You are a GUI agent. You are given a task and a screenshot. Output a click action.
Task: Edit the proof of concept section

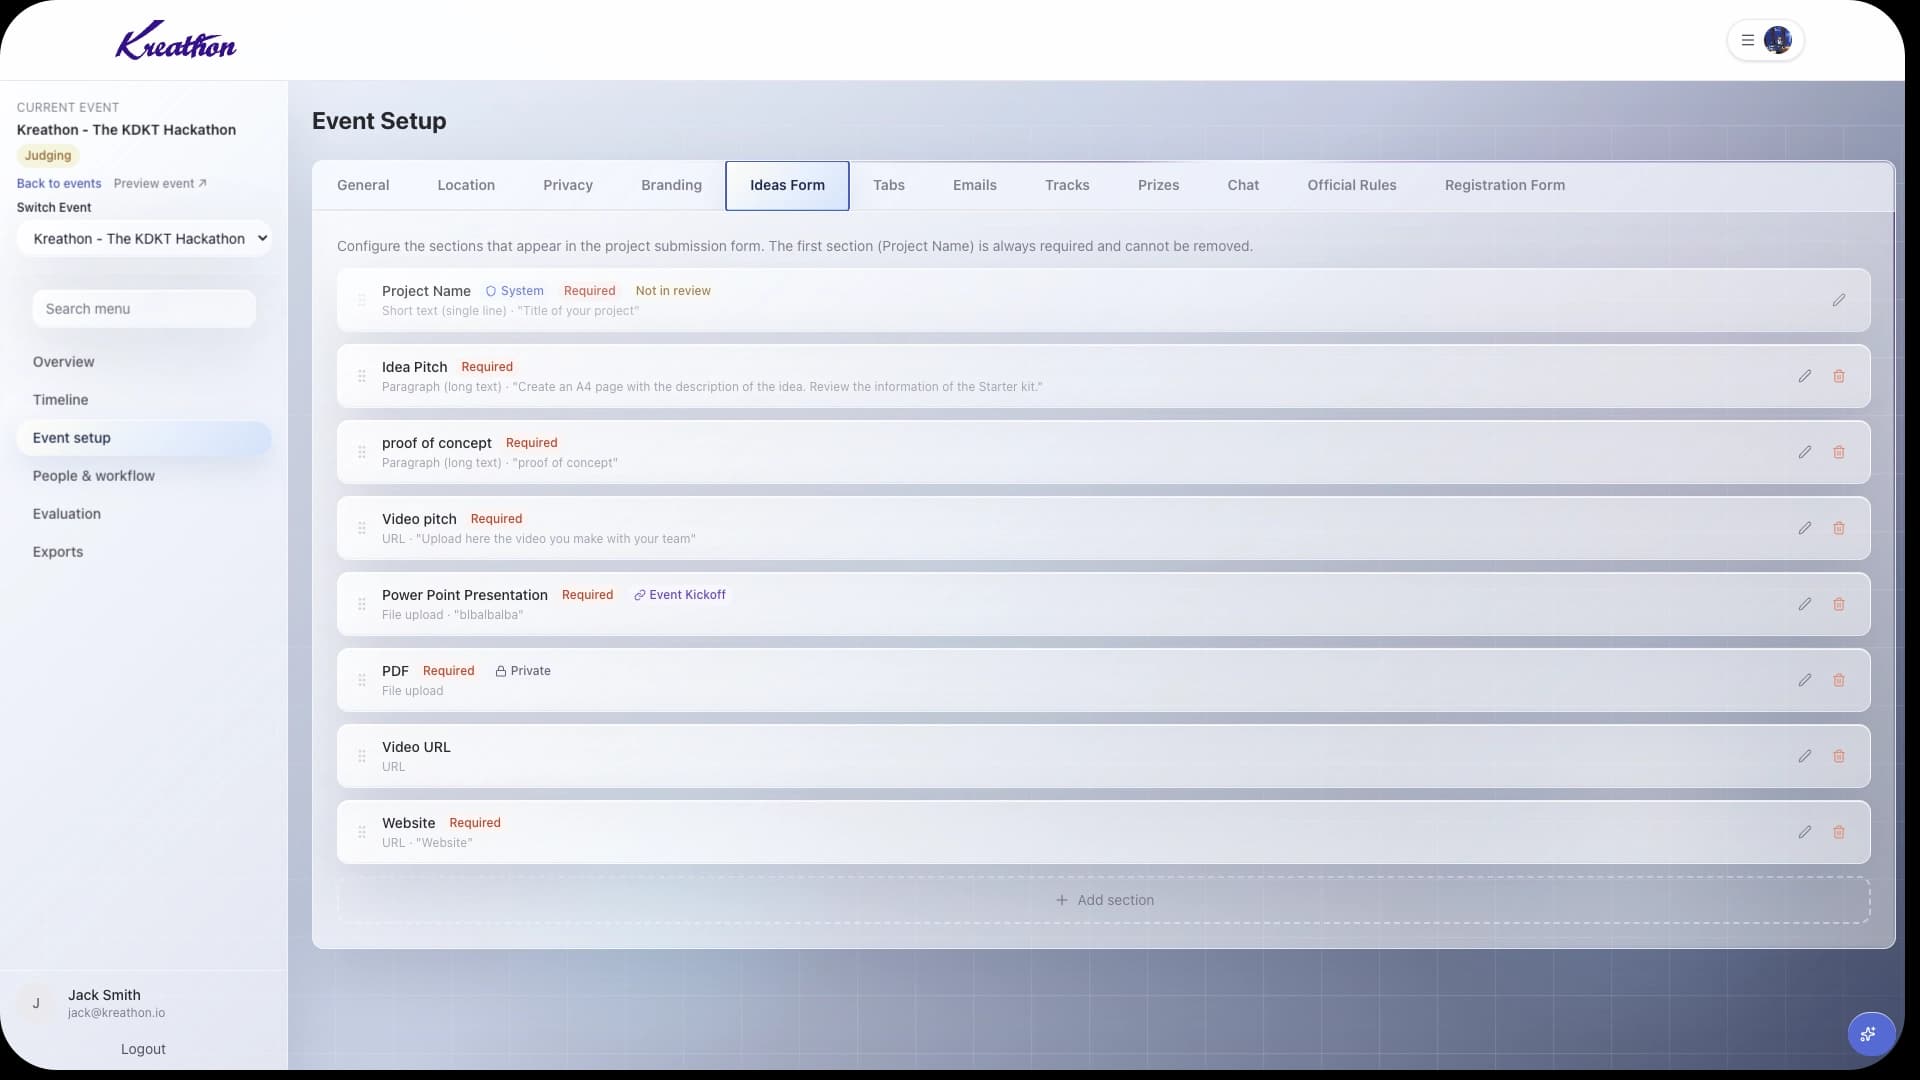[1804, 452]
